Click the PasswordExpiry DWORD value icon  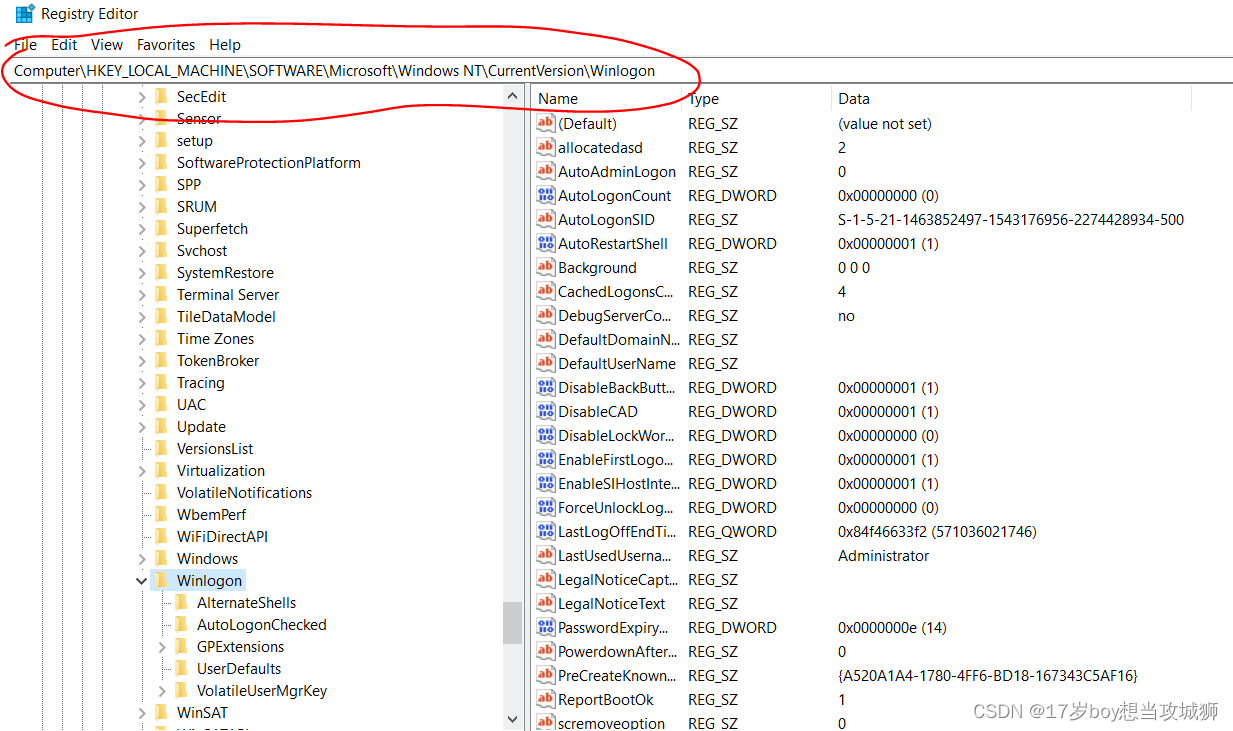[545, 627]
